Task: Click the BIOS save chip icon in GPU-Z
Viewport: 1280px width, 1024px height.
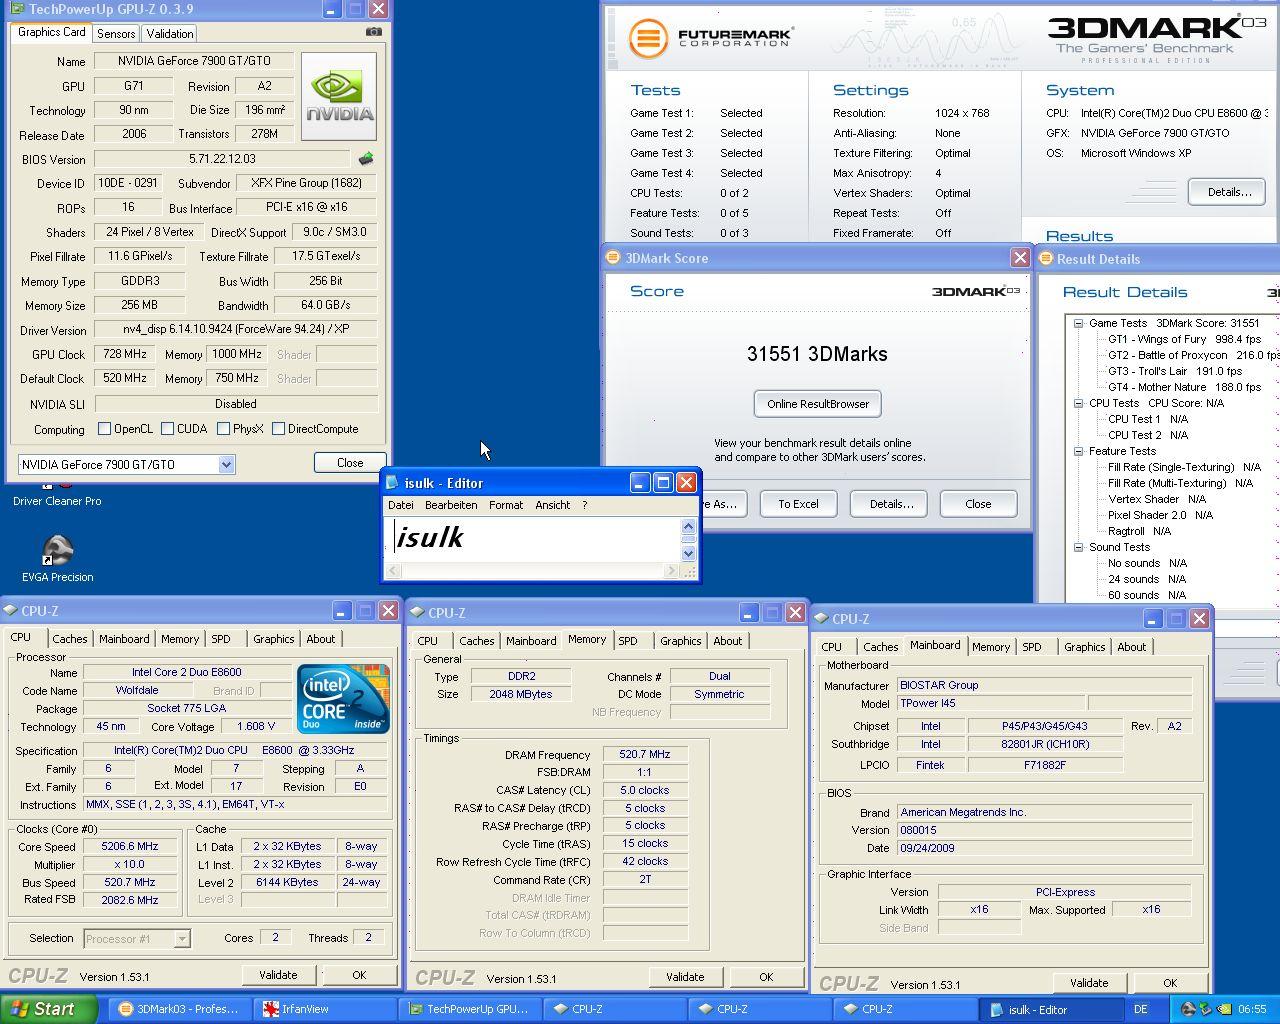Action: click(x=367, y=159)
